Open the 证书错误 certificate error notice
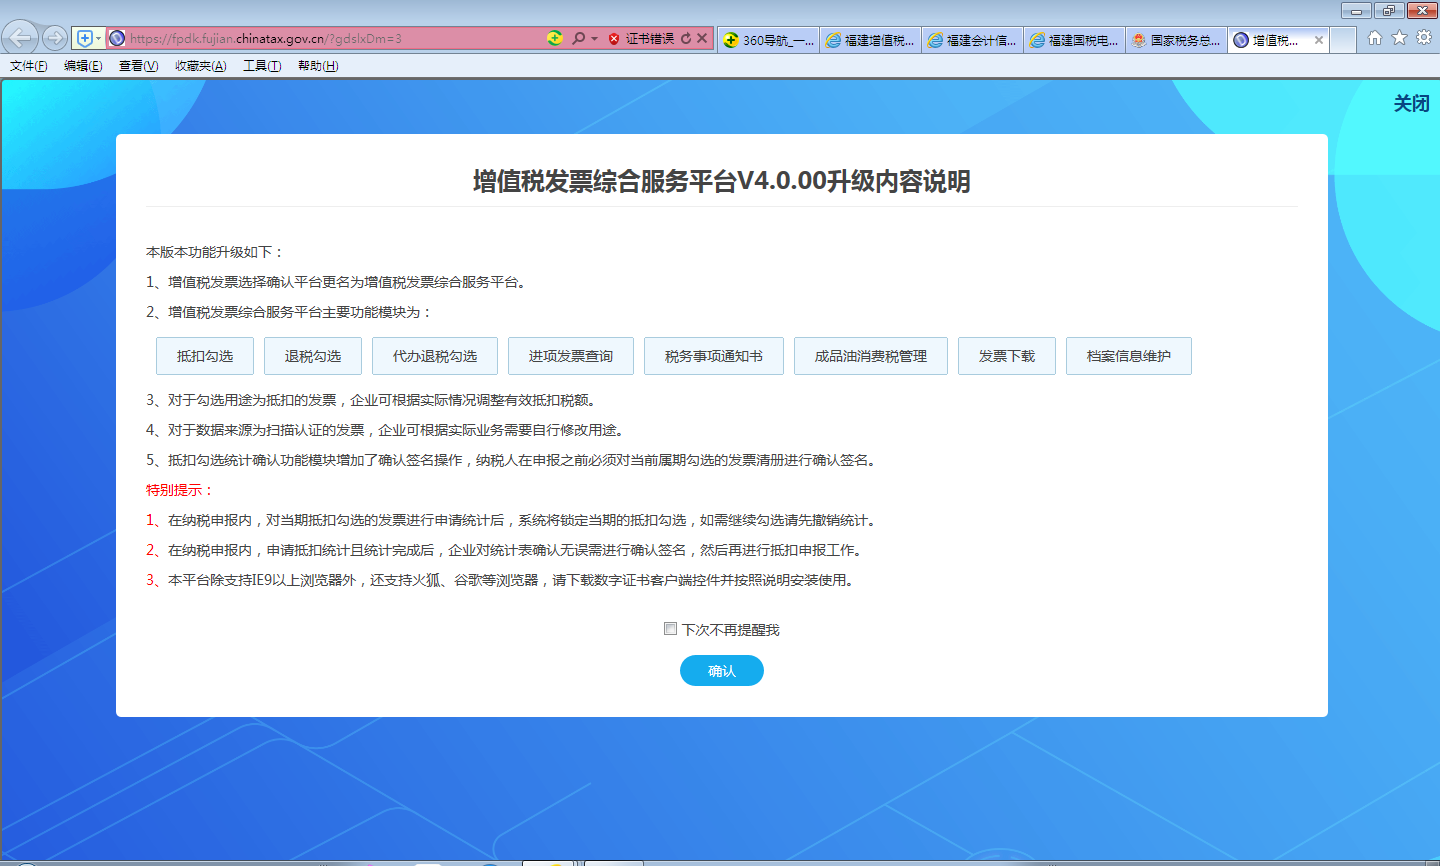The height and width of the screenshot is (866, 1440). point(650,39)
